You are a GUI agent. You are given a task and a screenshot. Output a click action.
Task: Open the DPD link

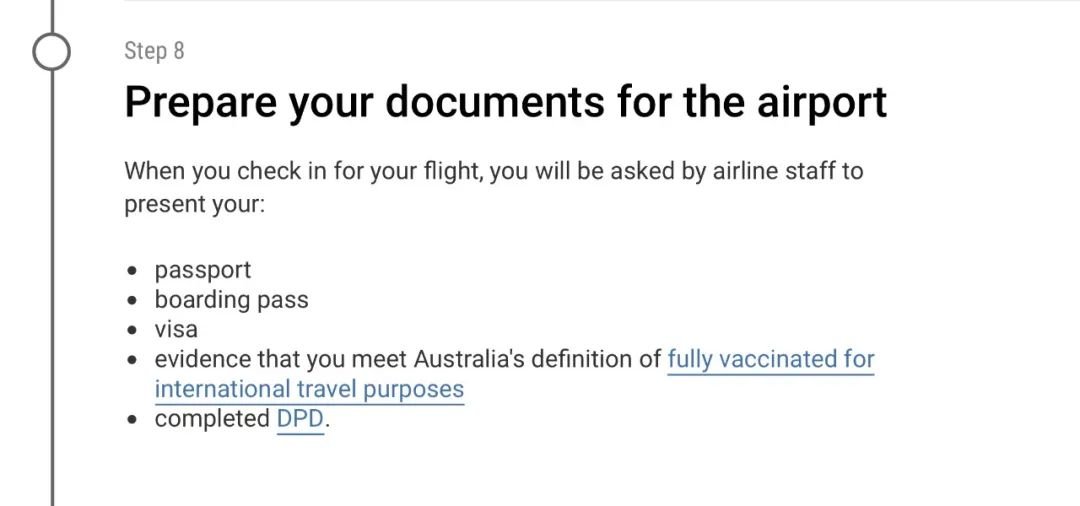300,419
